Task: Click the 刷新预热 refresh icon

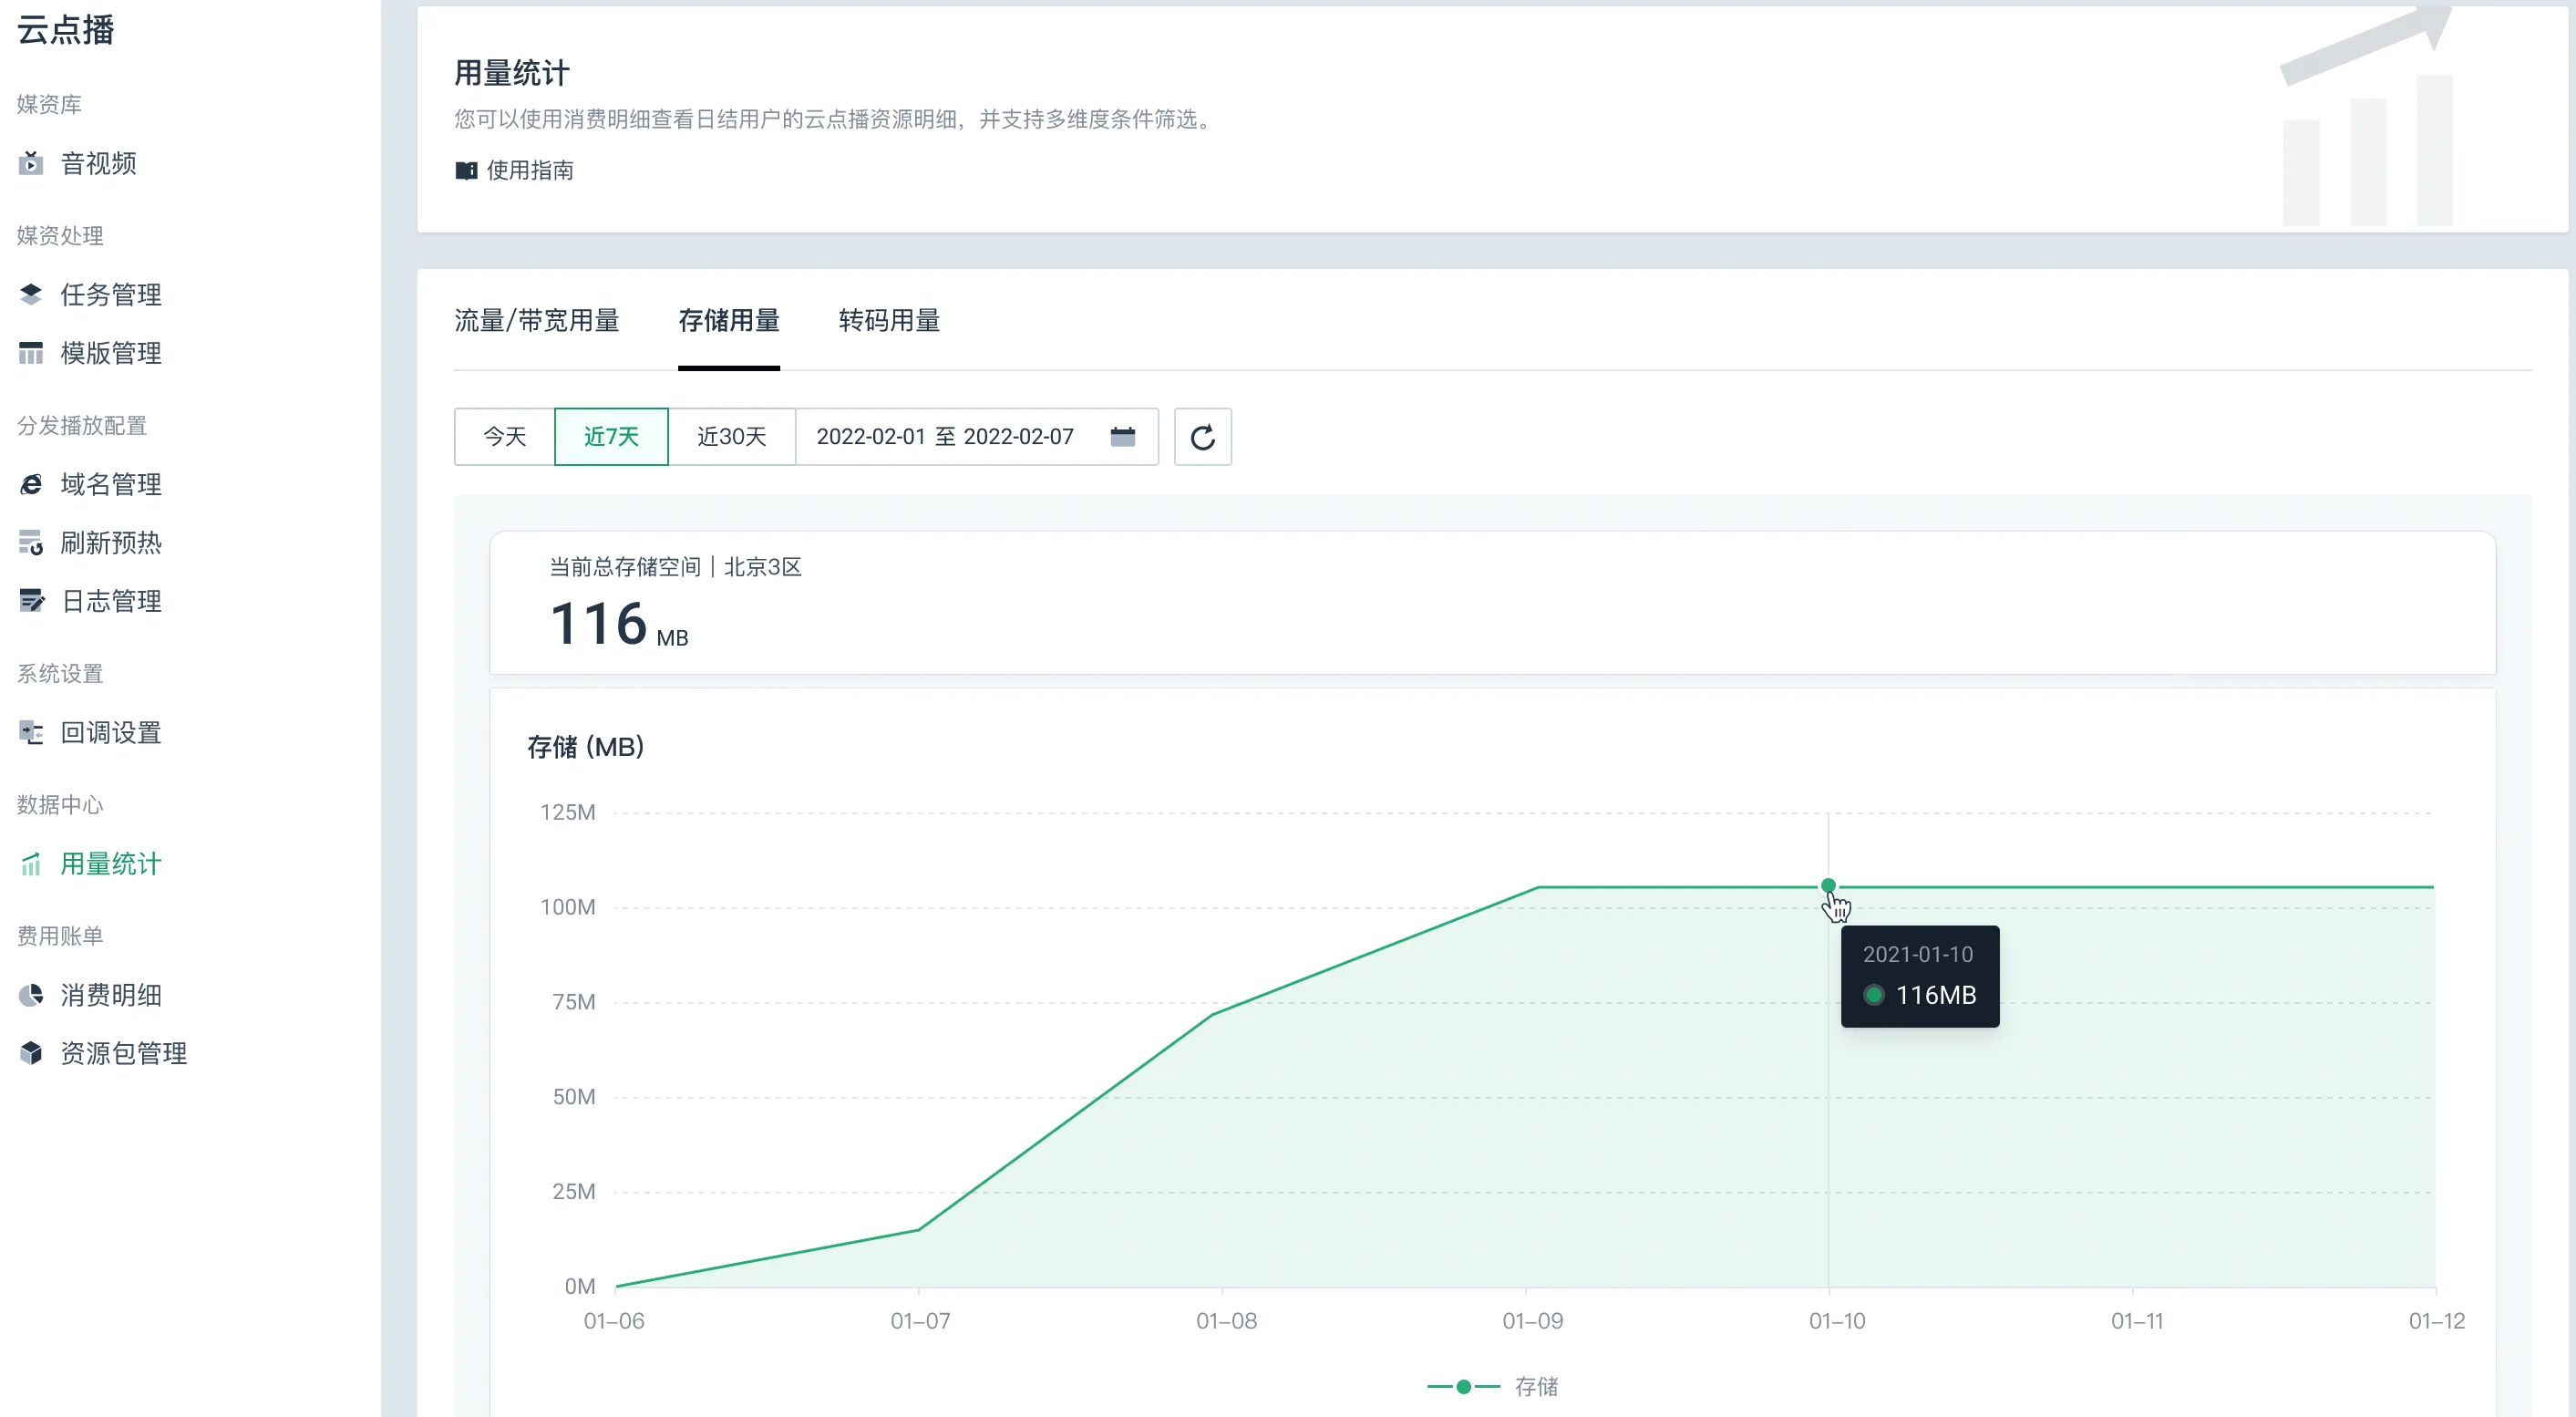Action: (31, 543)
